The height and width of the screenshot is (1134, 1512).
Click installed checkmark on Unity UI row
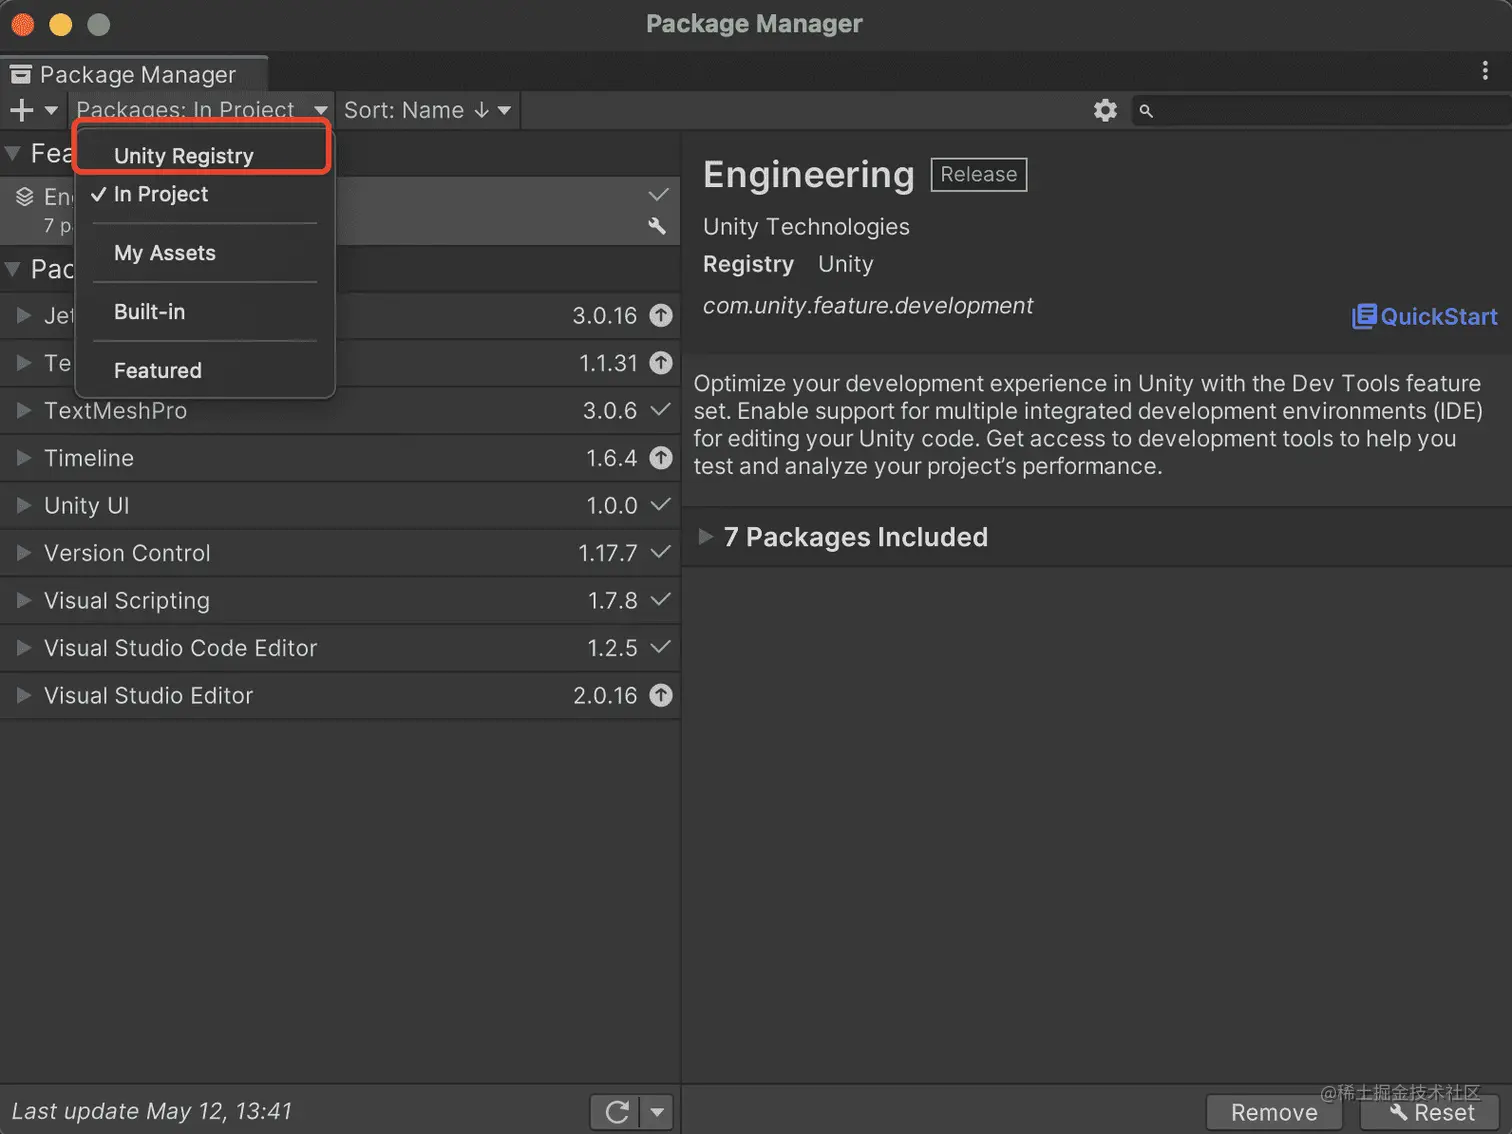pyautogui.click(x=660, y=505)
